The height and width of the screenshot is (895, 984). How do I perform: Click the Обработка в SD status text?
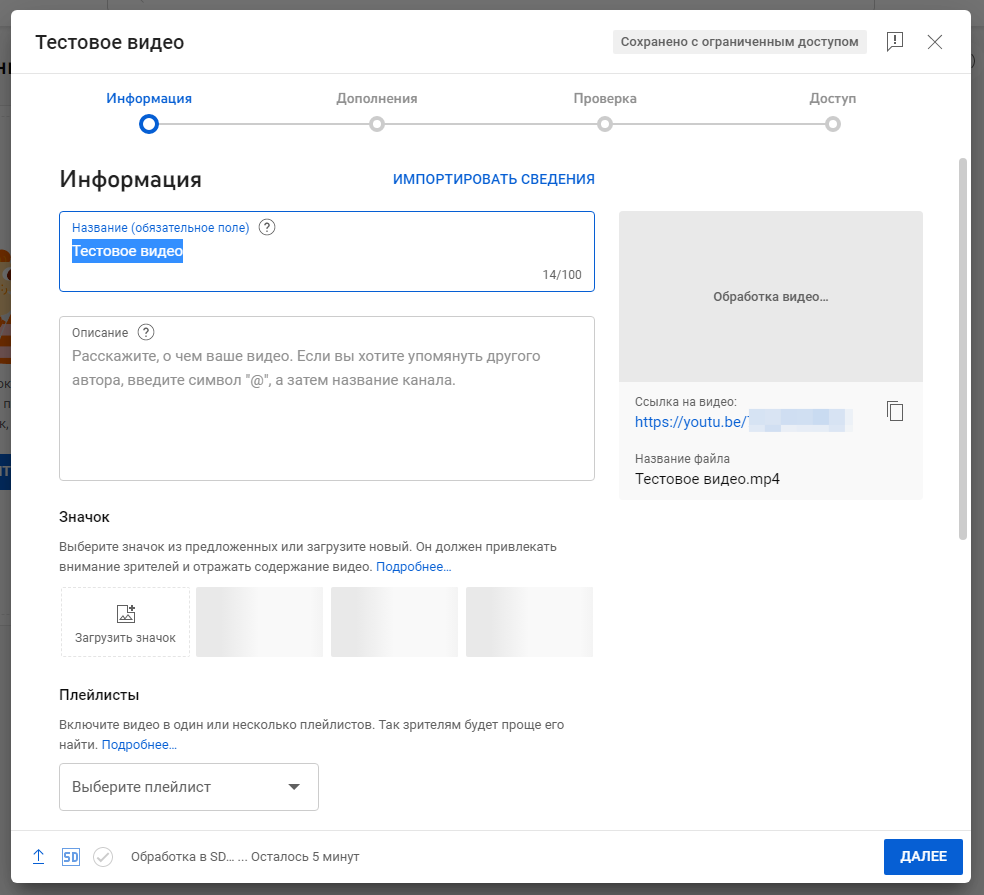point(245,857)
